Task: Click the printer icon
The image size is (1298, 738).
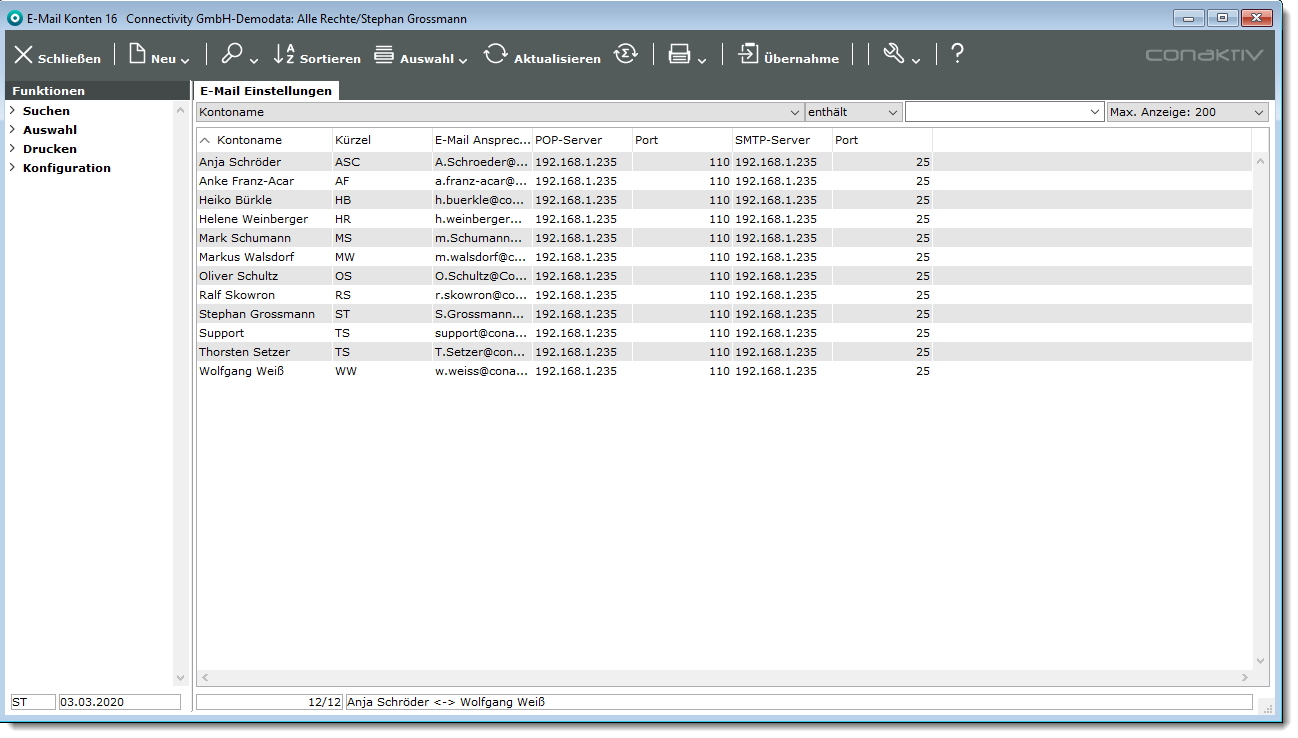Action: (680, 55)
